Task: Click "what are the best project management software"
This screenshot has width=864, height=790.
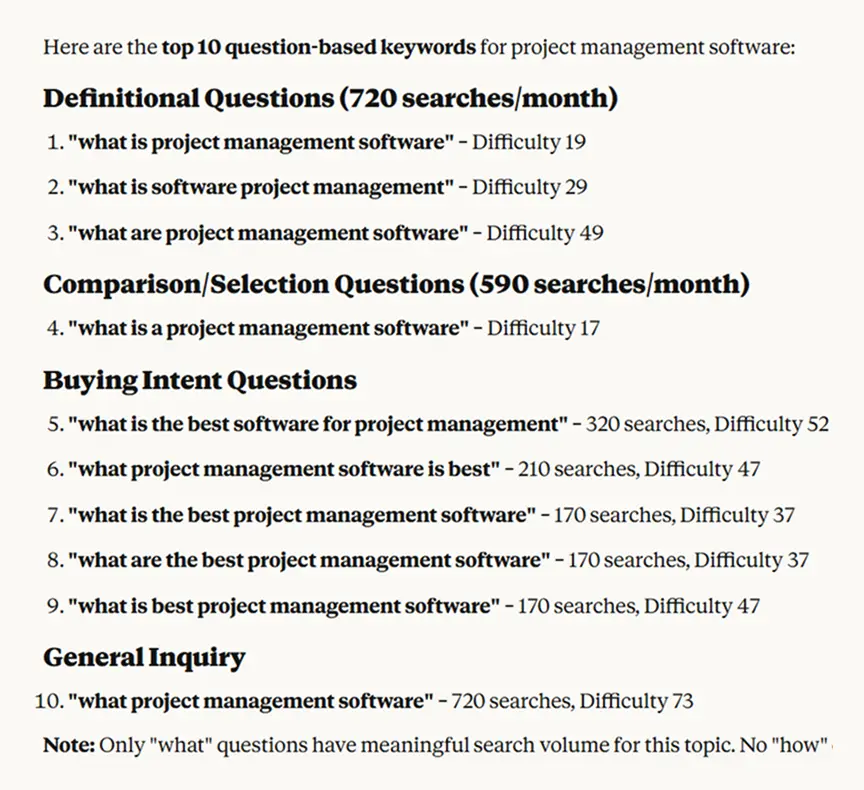Action: click(x=309, y=561)
